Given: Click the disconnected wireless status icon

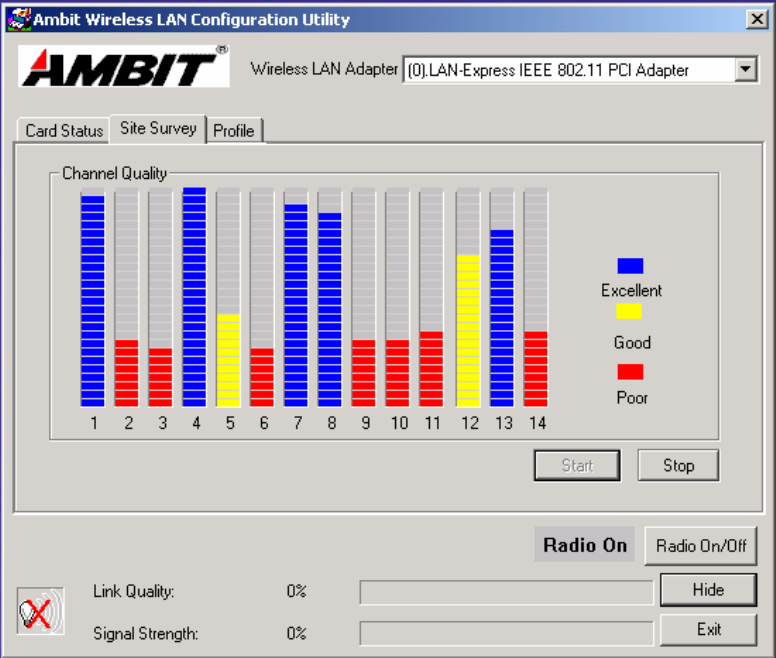Looking at the screenshot, I should pyautogui.click(x=41, y=611).
